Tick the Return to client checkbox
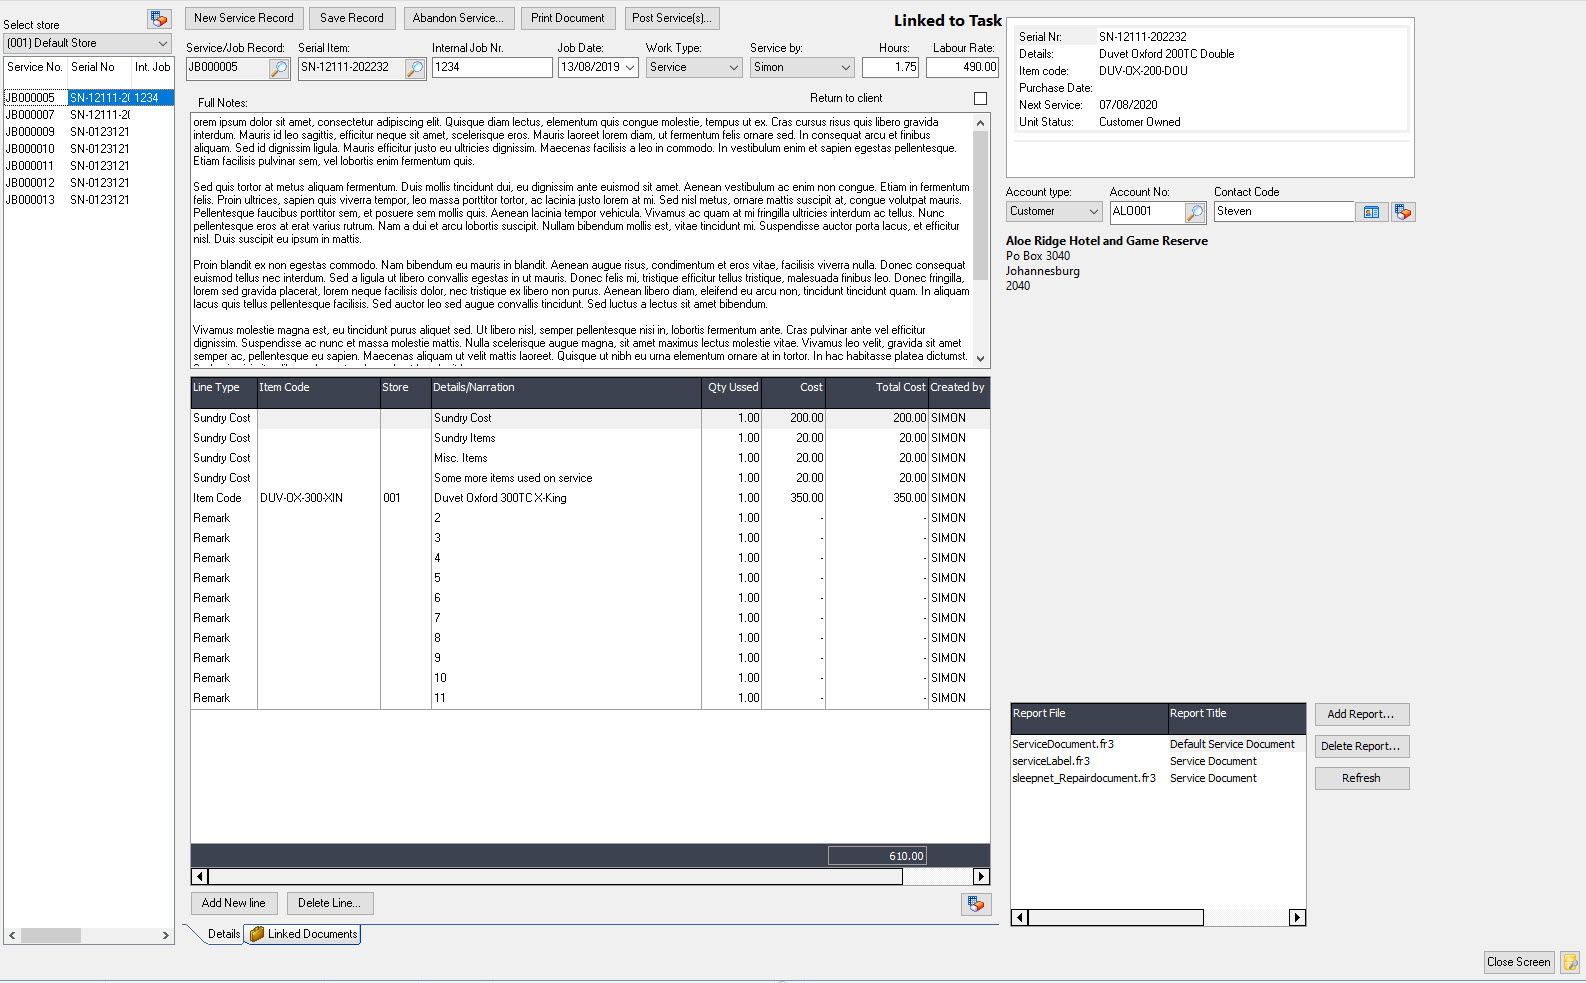 coord(980,98)
